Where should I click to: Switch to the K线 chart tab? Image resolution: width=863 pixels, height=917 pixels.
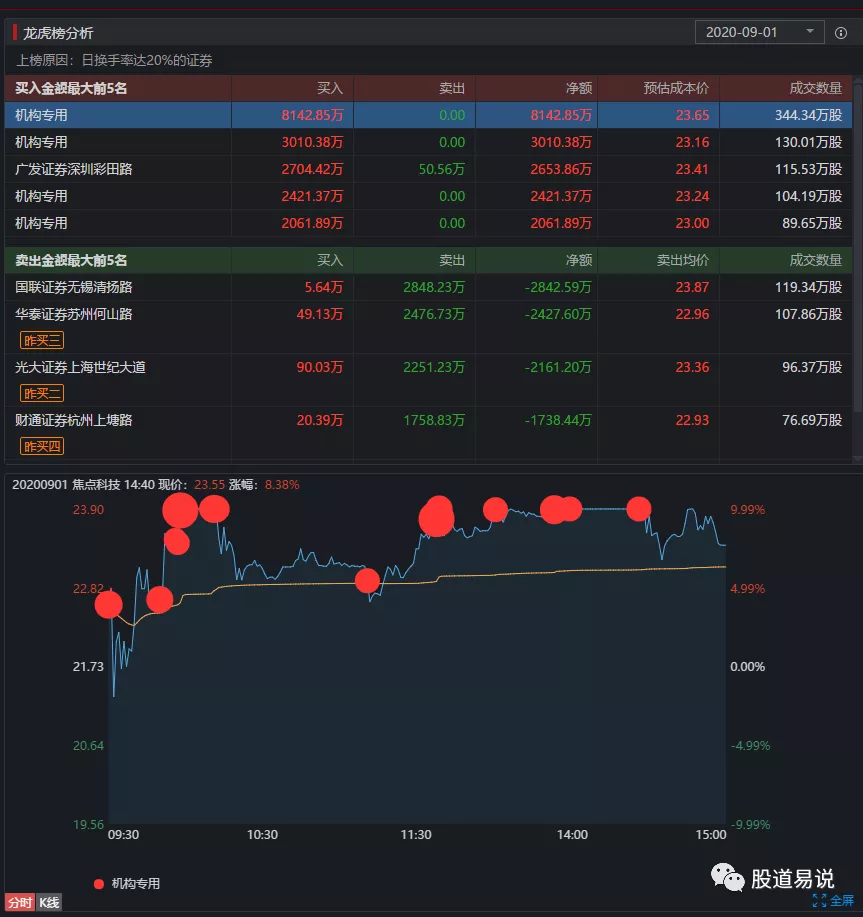tap(49, 903)
